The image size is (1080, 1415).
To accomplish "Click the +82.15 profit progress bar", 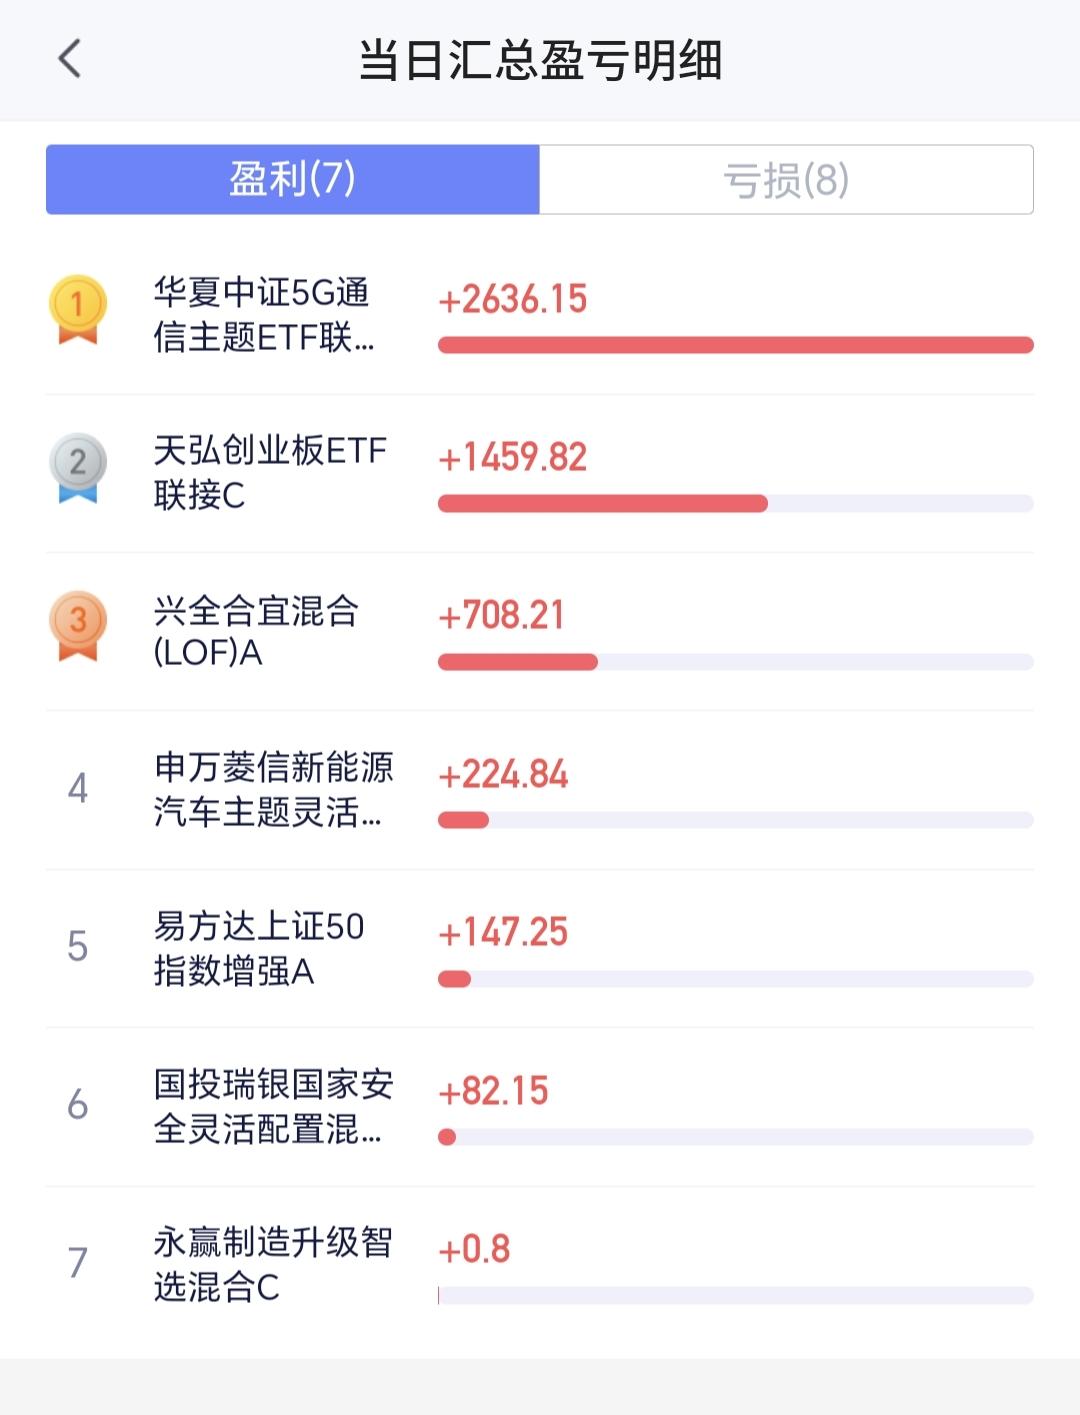I will pyautogui.click(x=735, y=1137).
